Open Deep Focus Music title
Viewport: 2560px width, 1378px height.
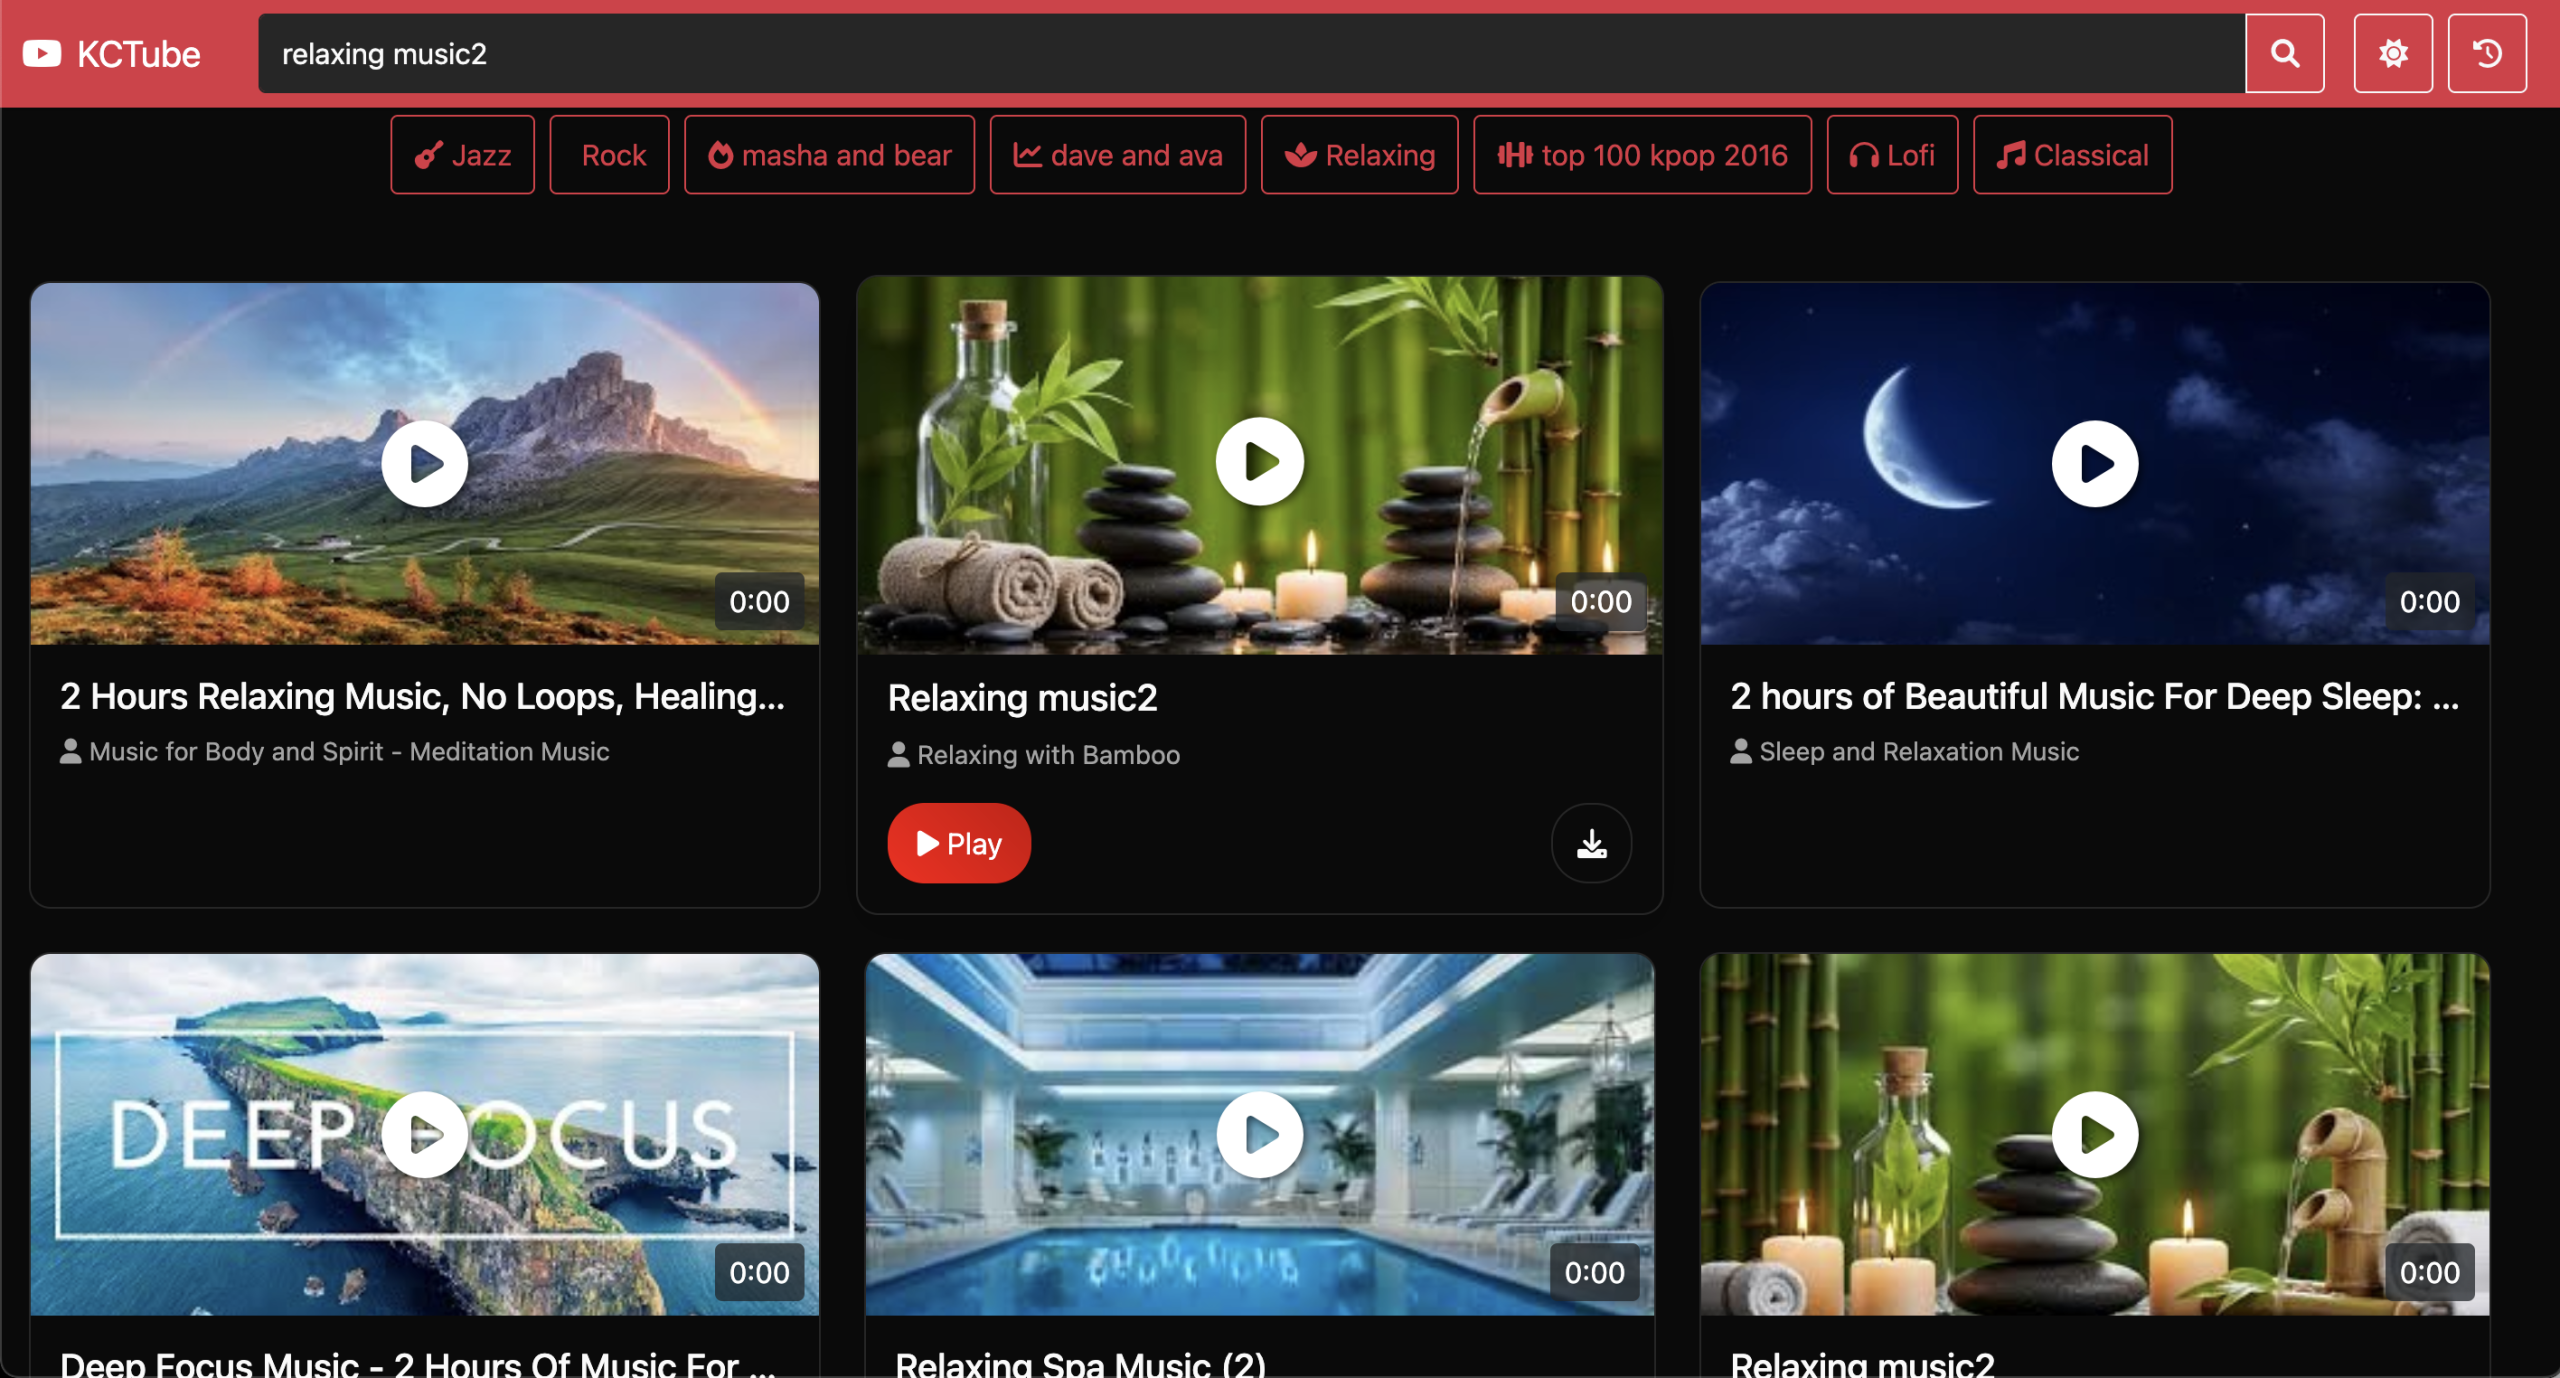point(417,1364)
